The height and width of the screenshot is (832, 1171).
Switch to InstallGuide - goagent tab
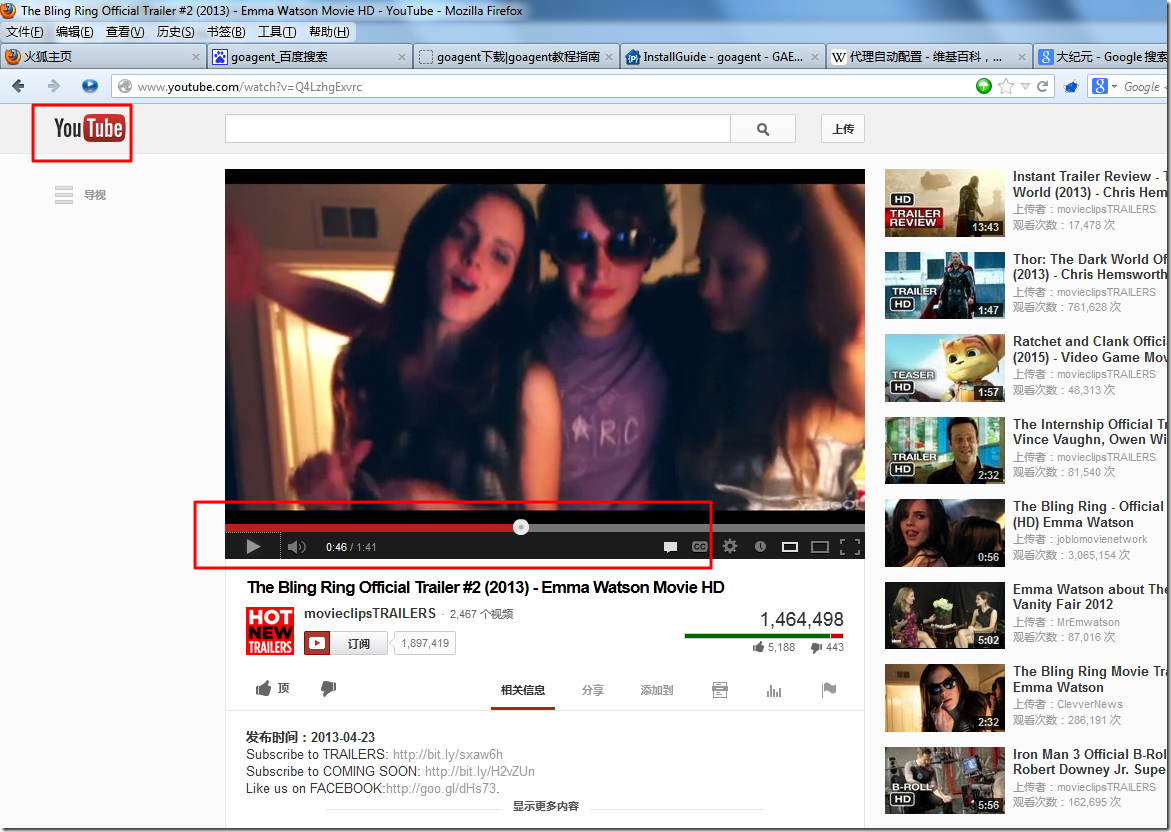tap(721, 57)
